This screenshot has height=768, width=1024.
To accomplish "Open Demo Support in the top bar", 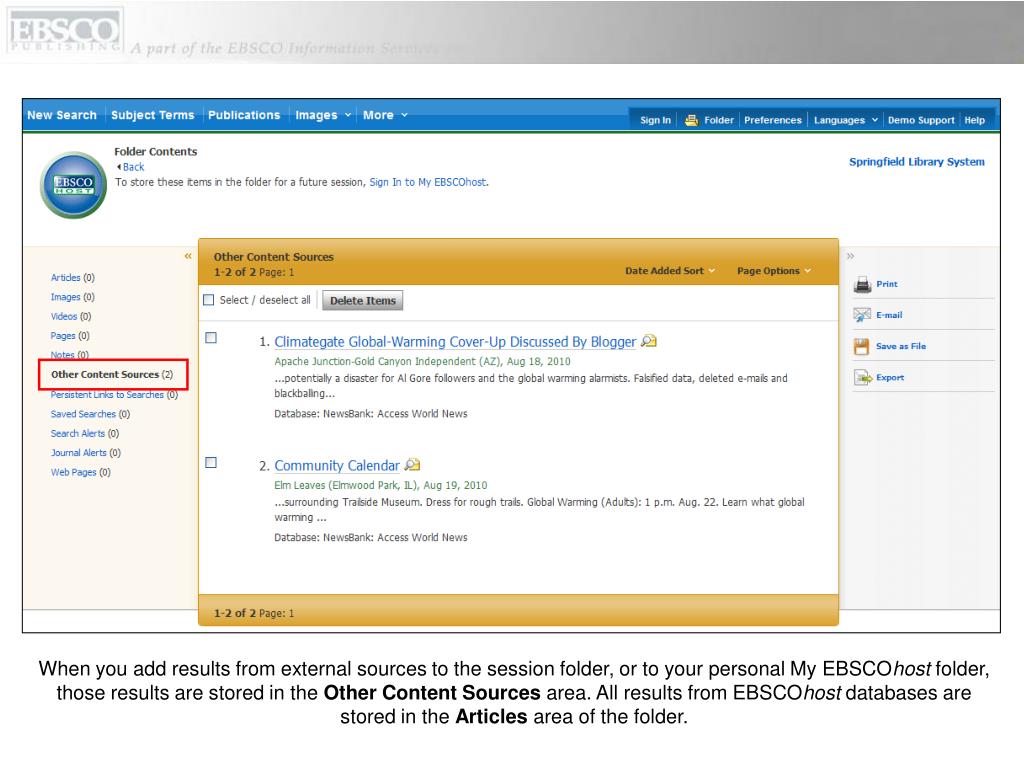I will tap(921, 120).
